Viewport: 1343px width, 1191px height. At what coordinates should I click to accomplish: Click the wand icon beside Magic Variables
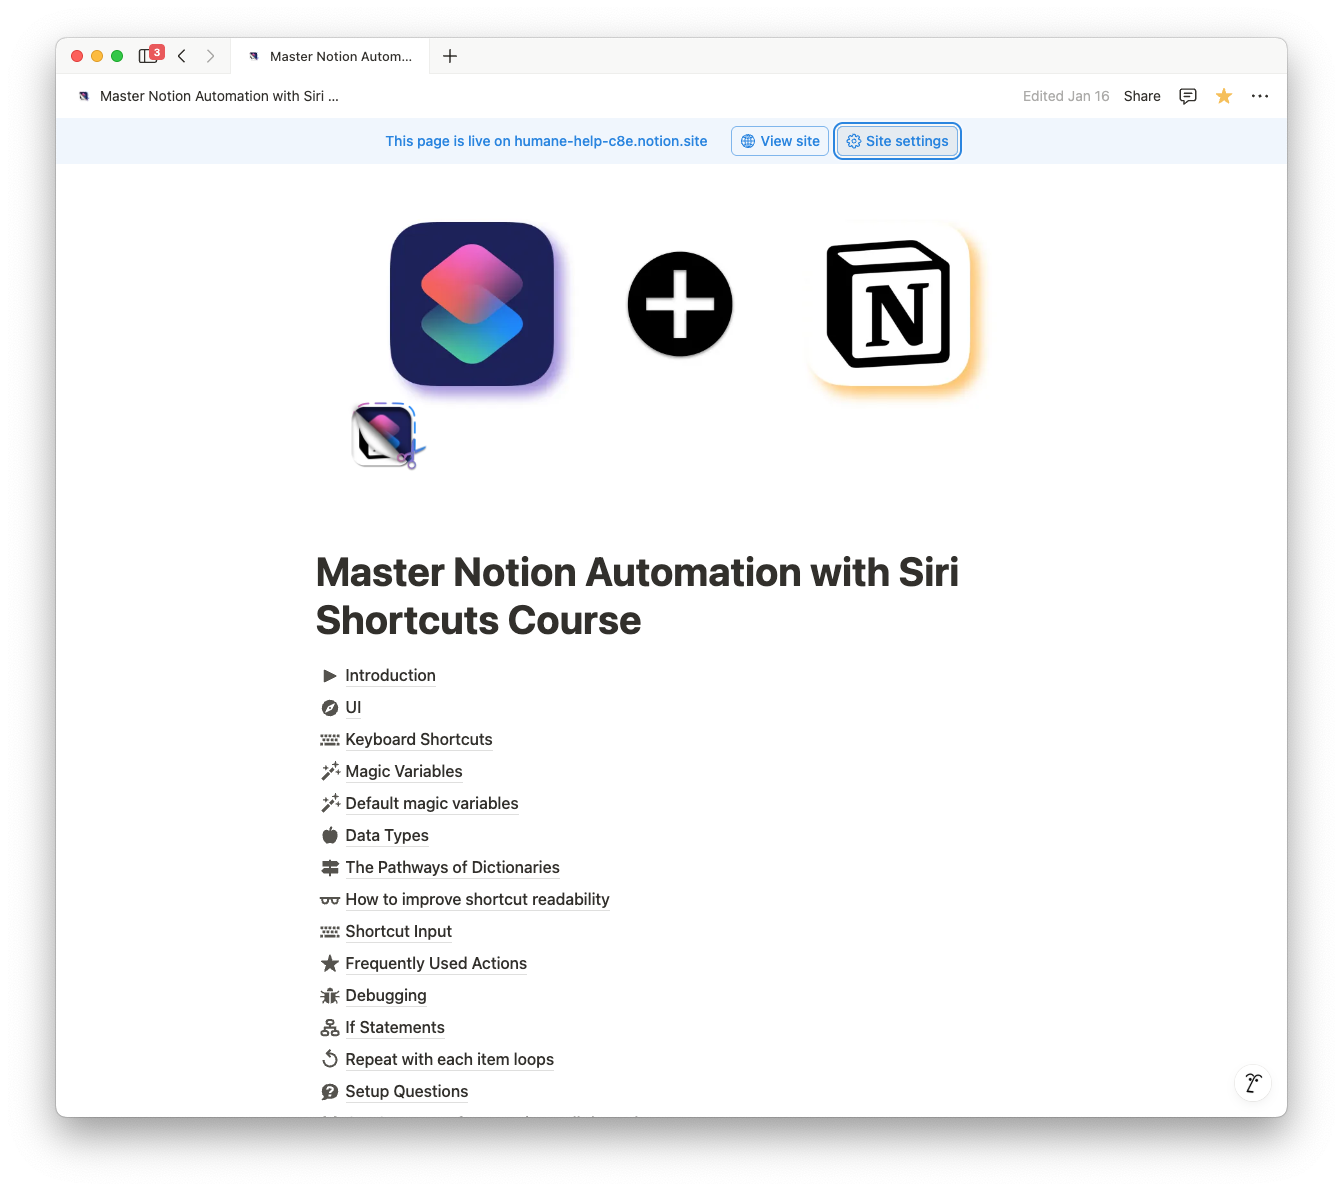coord(330,772)
